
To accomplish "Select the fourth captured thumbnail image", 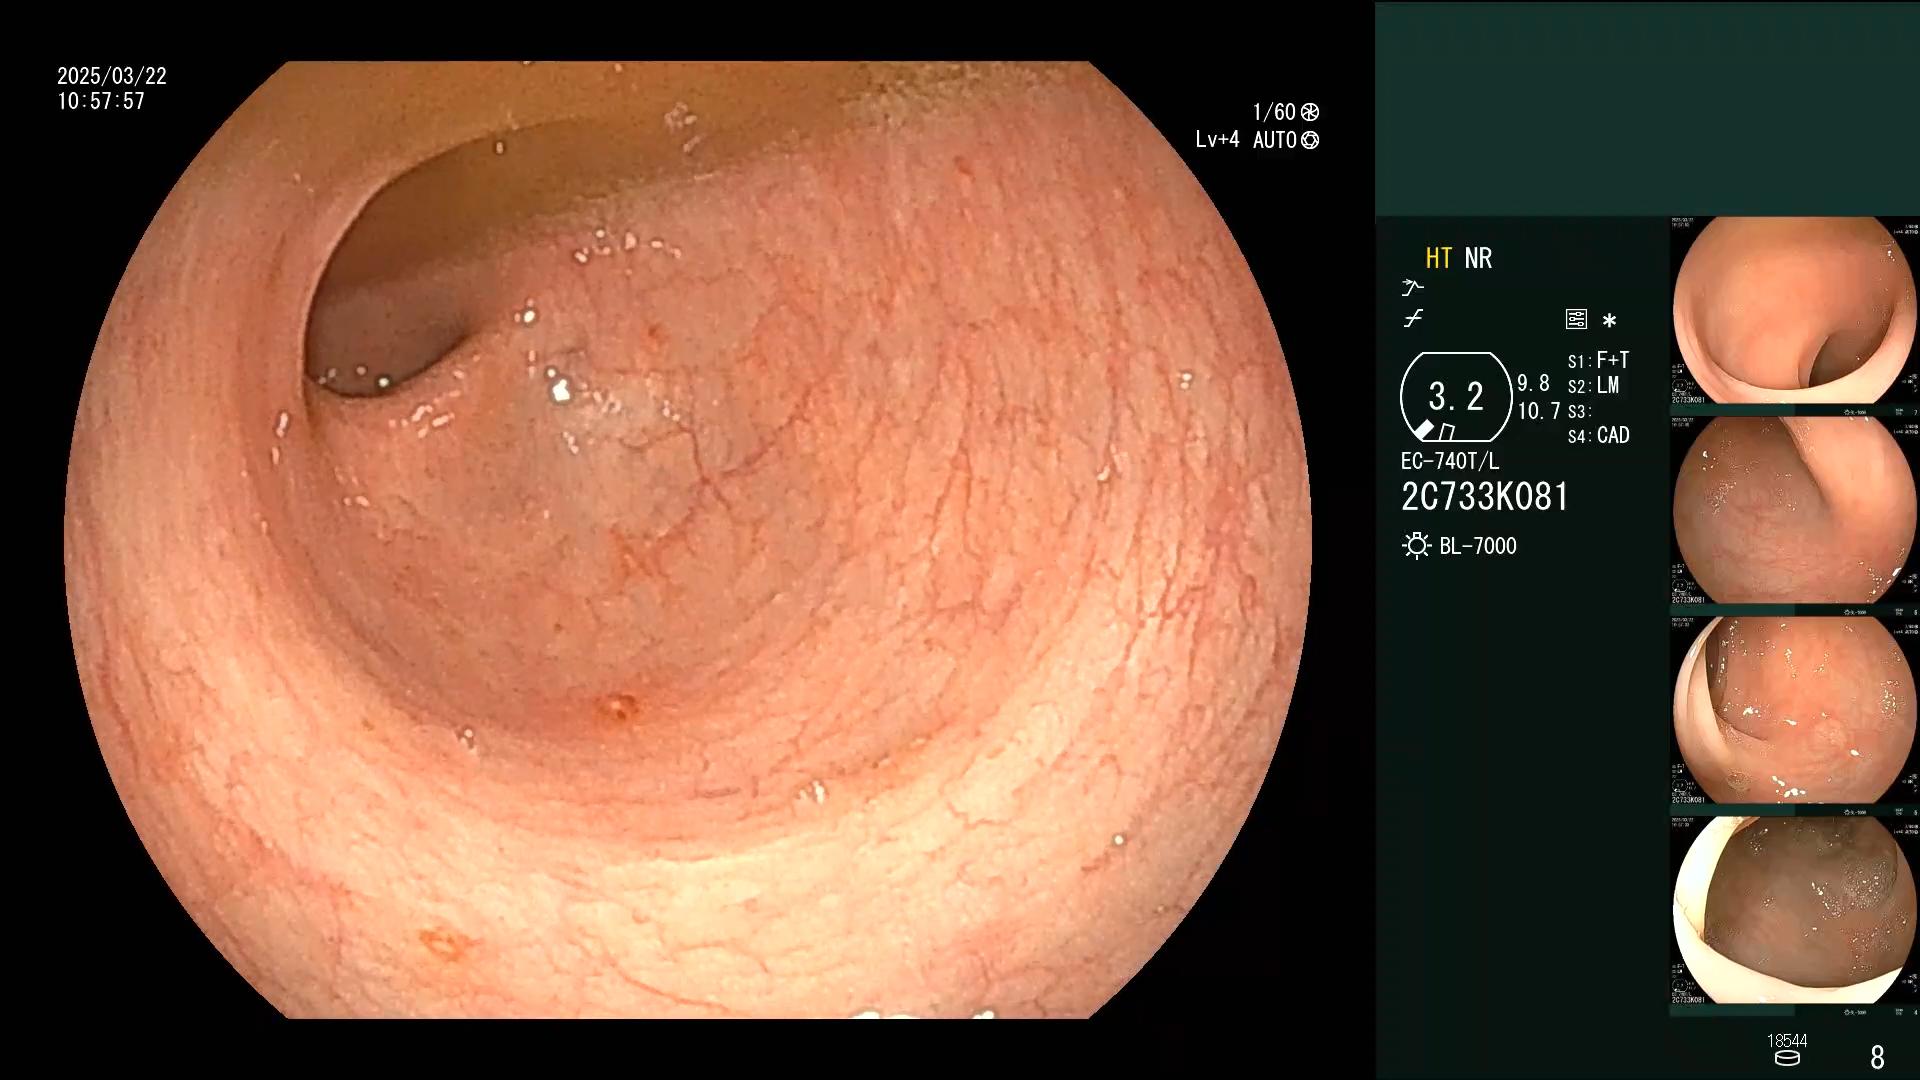I will [x=1795, y=911].
